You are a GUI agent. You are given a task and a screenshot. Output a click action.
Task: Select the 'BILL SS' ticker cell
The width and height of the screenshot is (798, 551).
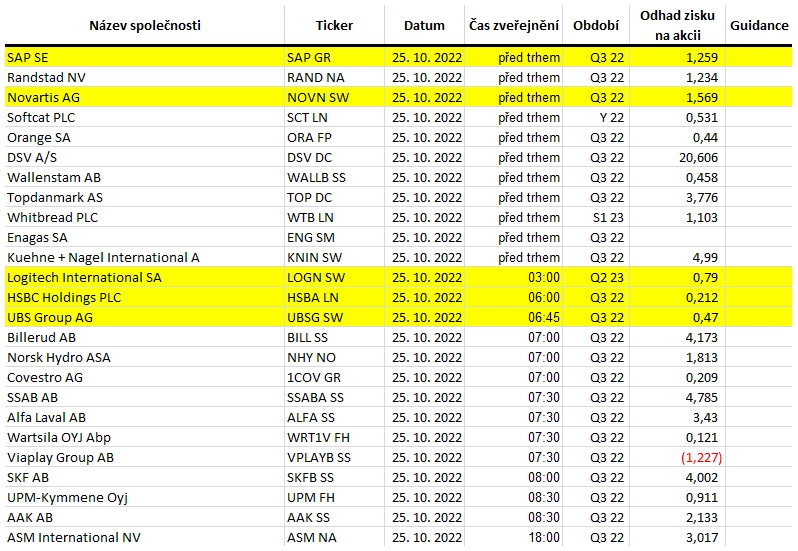pyautogui.click(x=334, y=337)
